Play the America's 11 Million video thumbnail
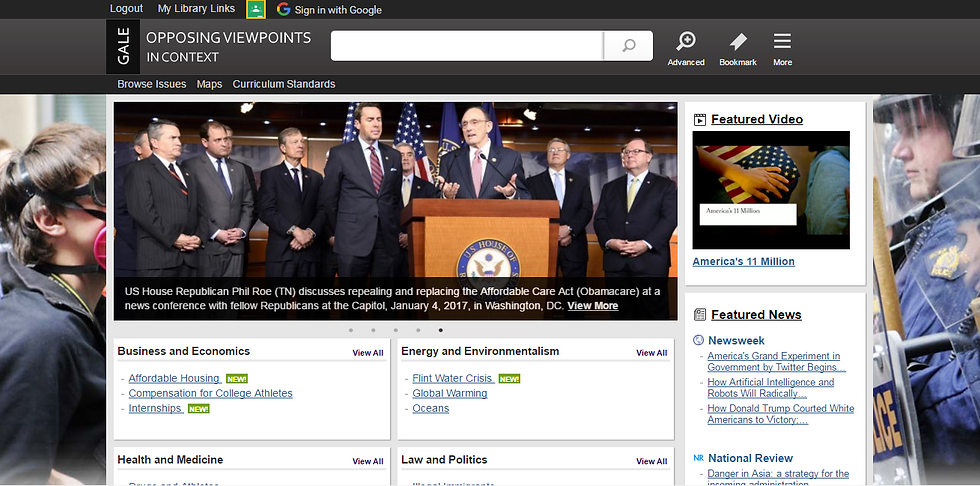 tap(771, 190)
